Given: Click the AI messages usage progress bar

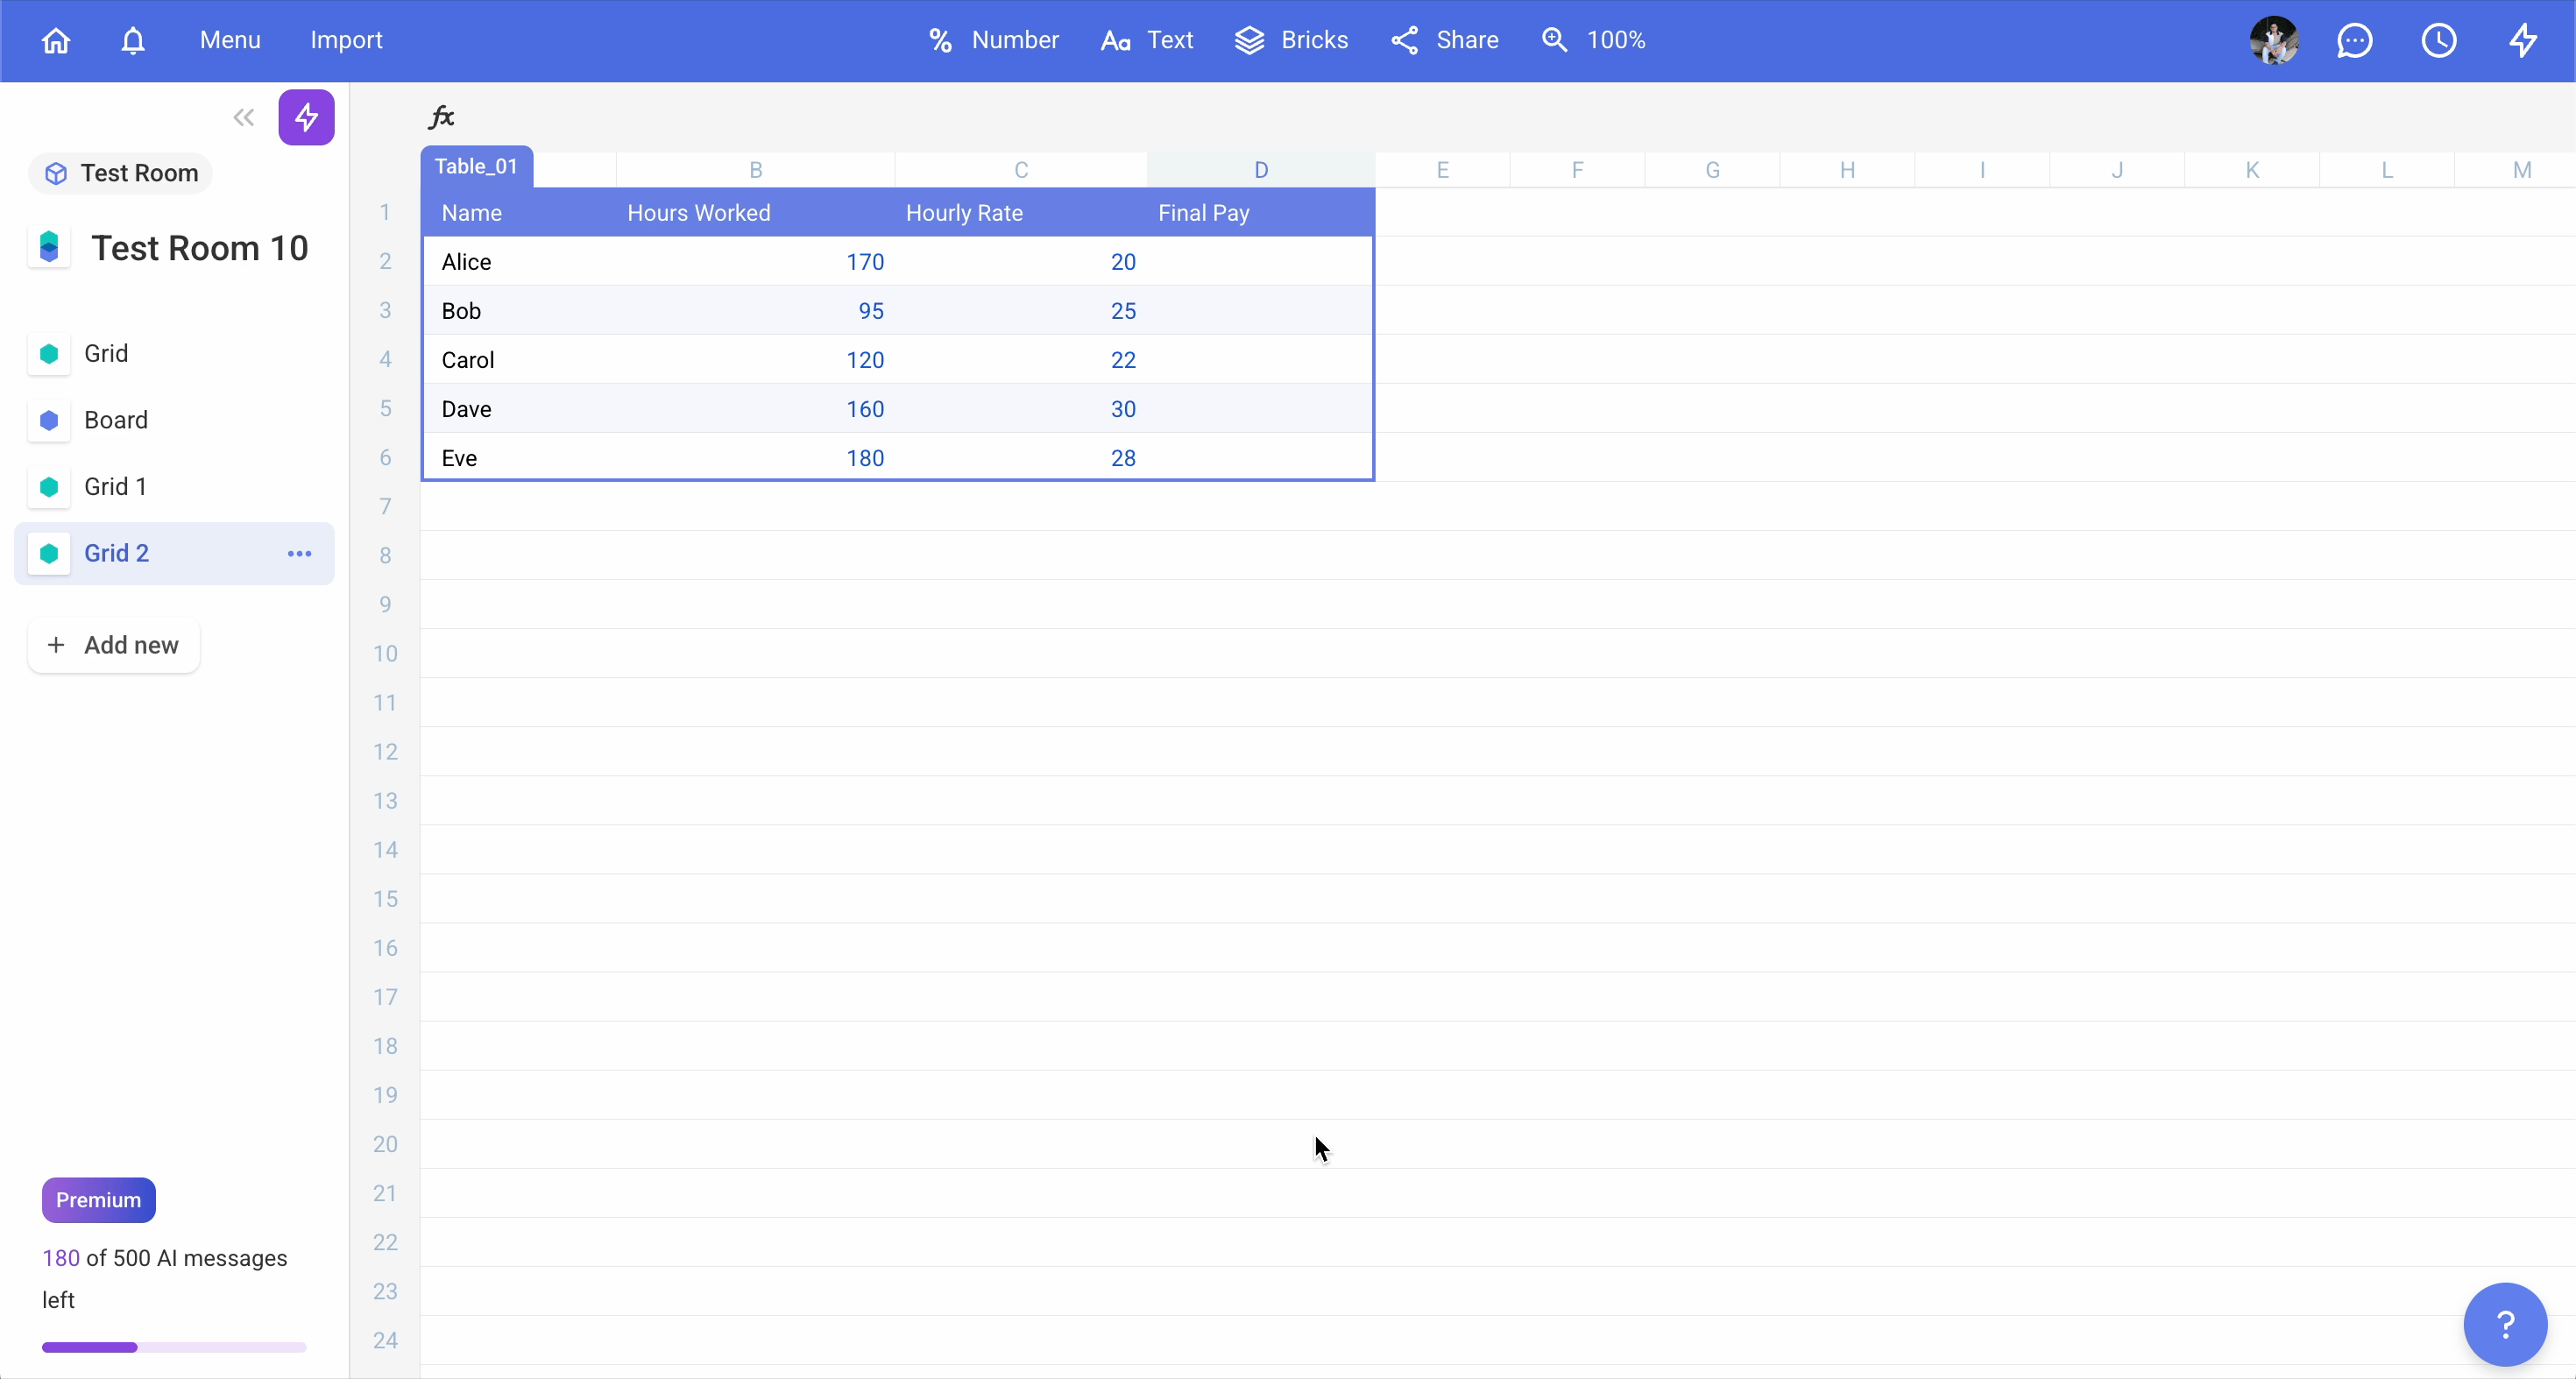Looking at the screenshot, I should [x=174, y=1347].
